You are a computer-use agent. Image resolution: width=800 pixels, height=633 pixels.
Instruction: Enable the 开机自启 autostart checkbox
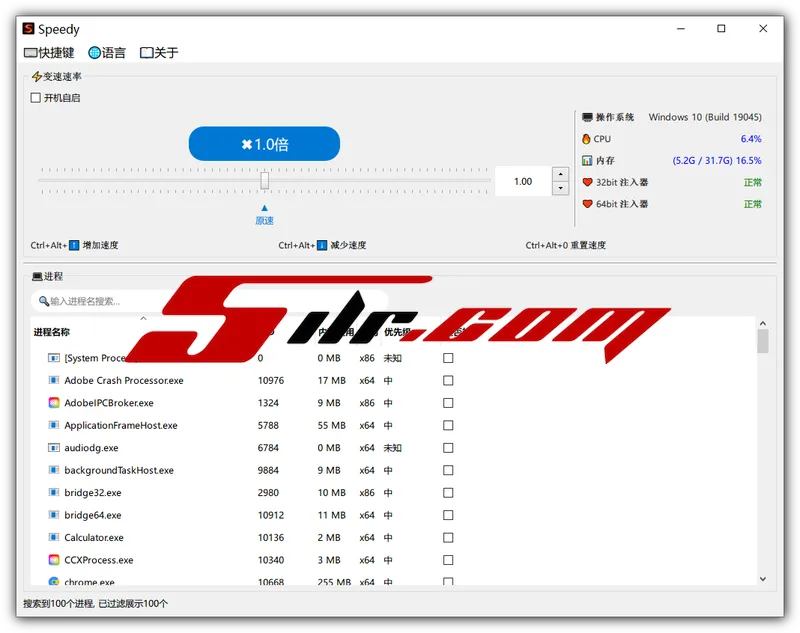pyautogui.click(x=36, y=98)
